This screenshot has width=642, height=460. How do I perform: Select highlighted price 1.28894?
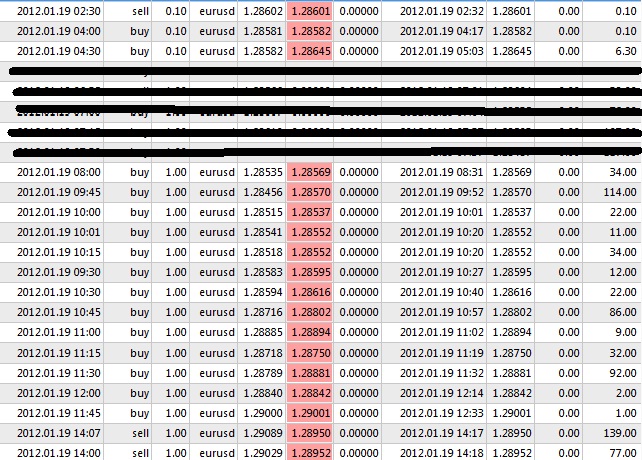click(x=310, y=332)
